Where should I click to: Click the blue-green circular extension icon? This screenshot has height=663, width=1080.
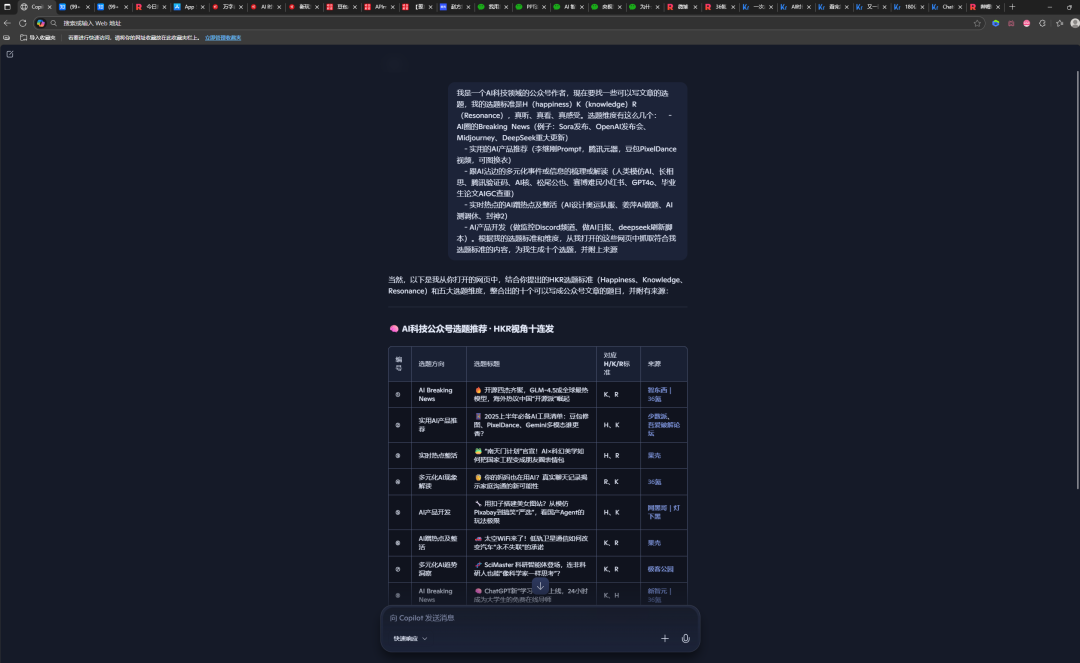pos(995,23)
